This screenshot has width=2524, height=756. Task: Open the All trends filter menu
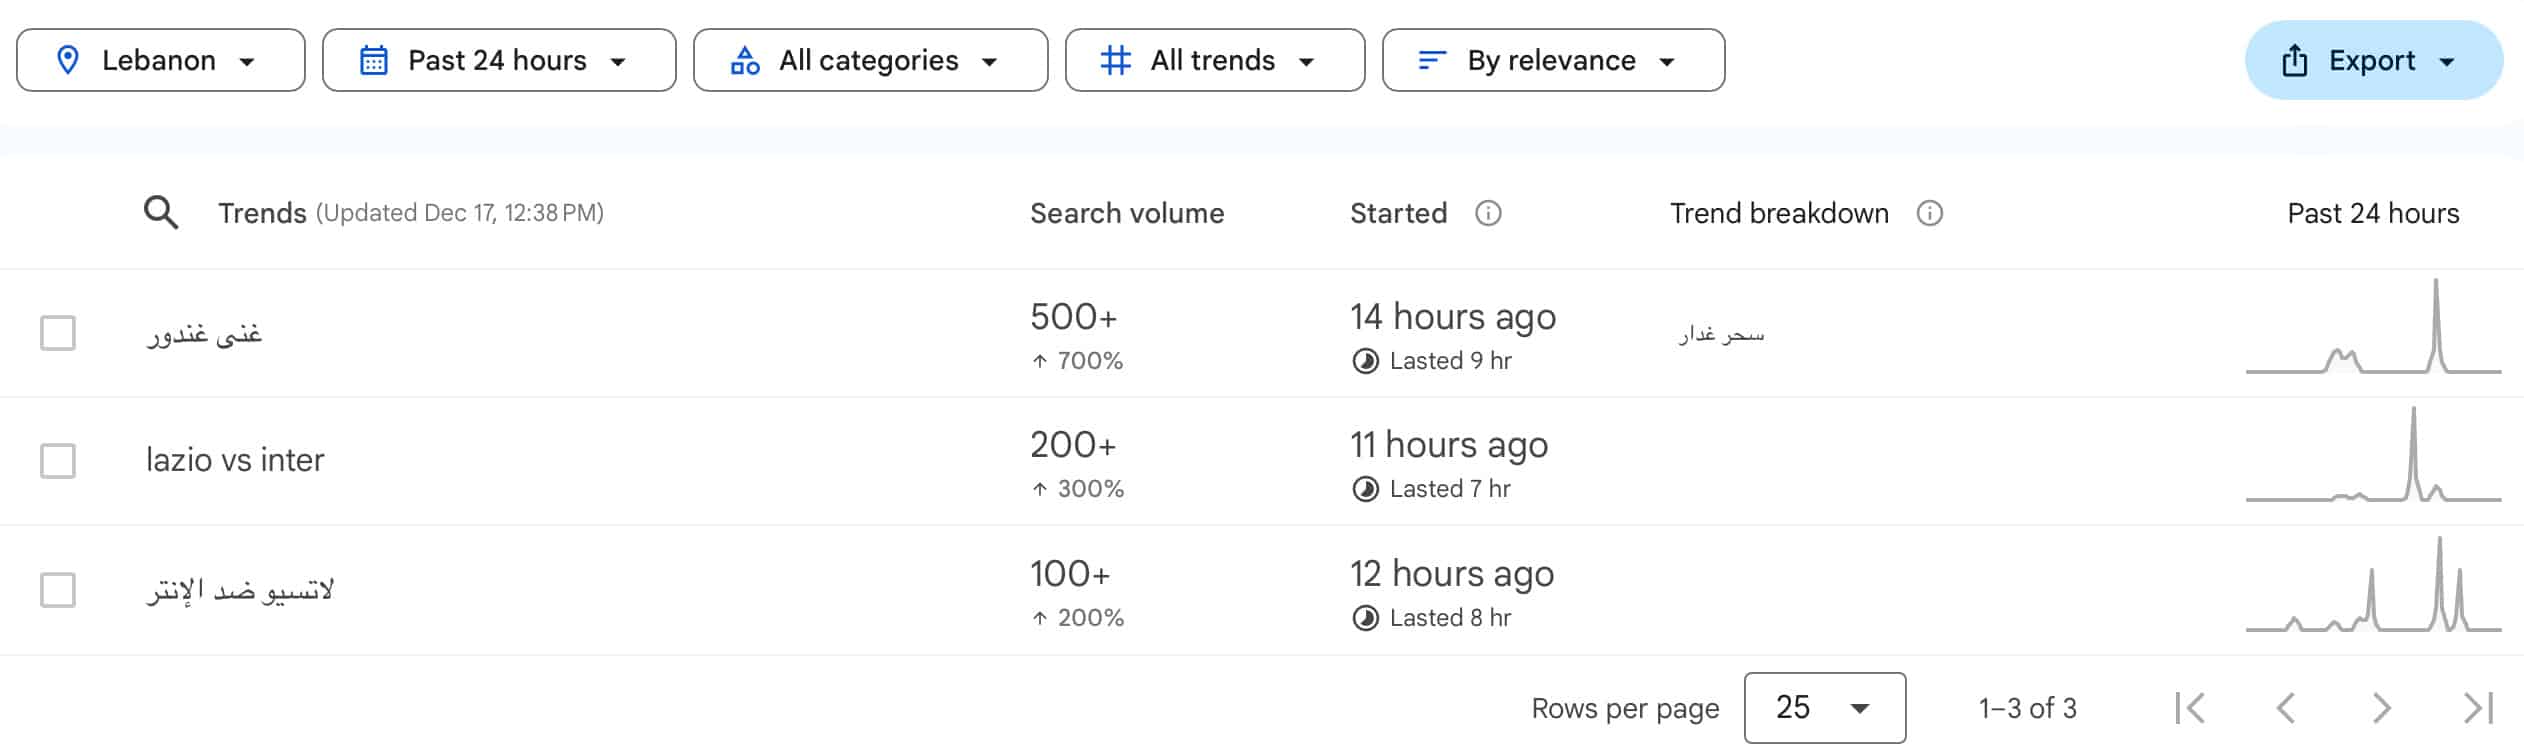tap(1214, 60)
